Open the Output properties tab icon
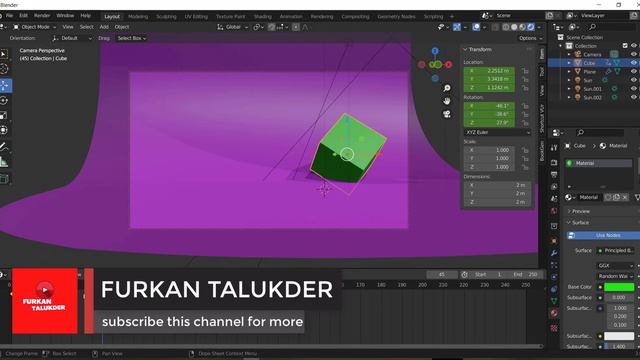This screenshot has width=640, height=360. click(554, 175)
